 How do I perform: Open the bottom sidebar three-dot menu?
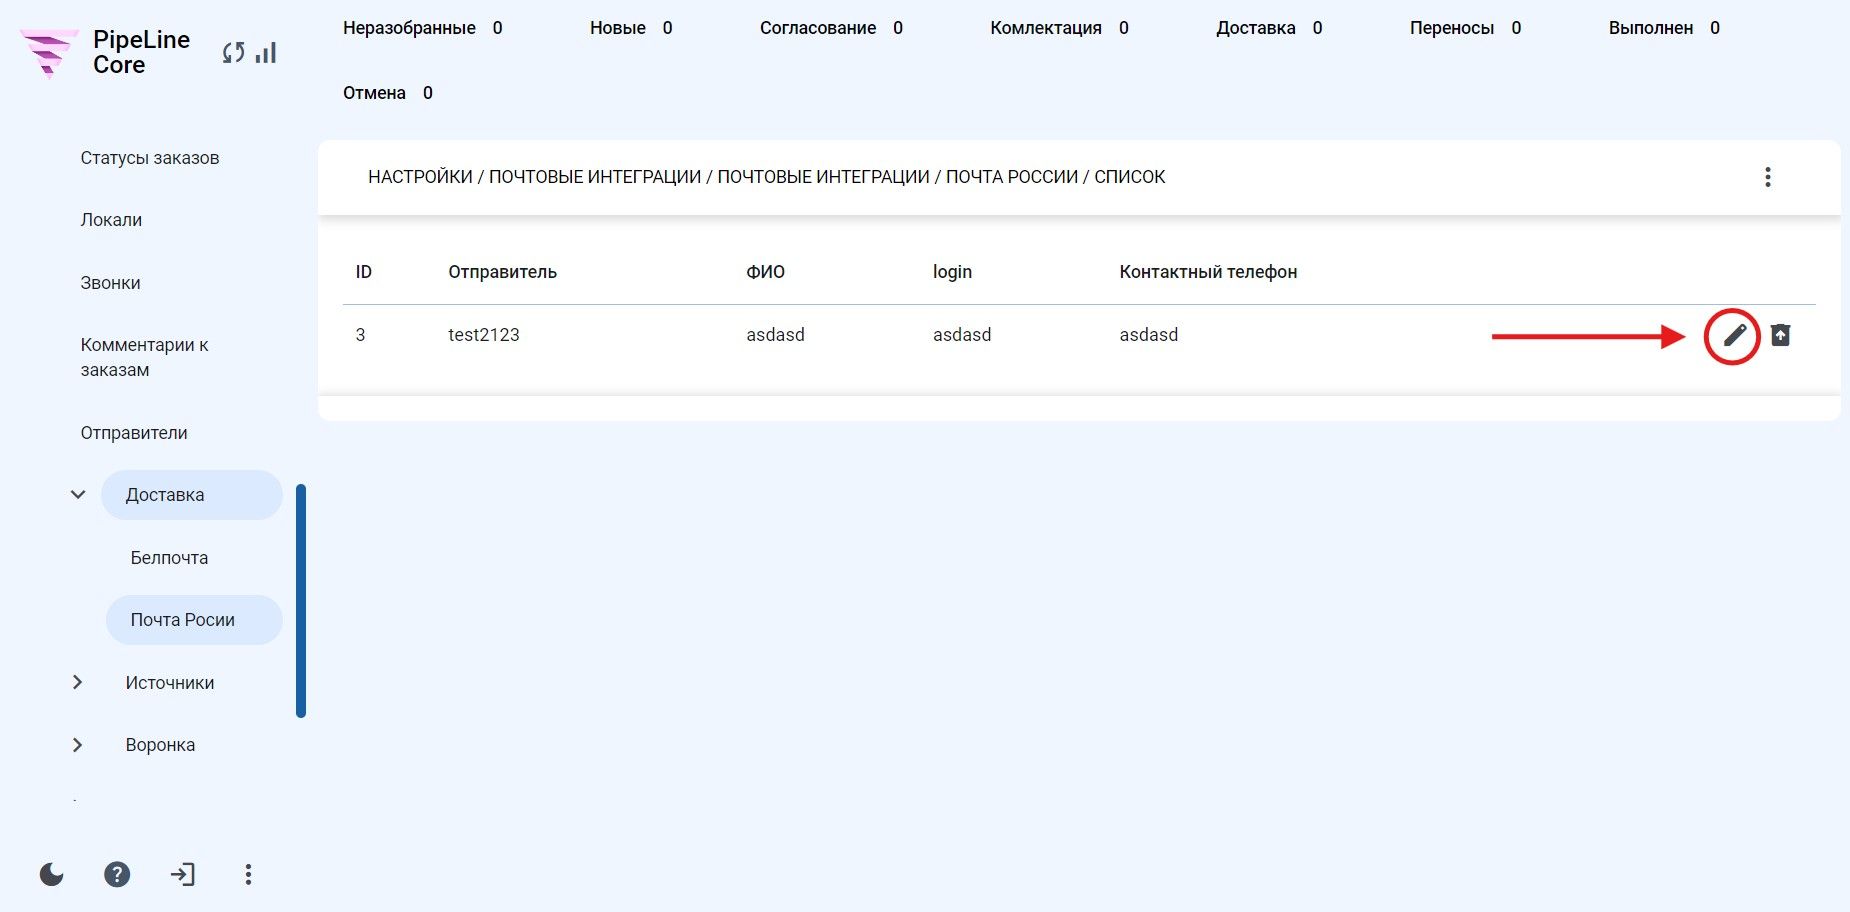click(x=248, y=875)
